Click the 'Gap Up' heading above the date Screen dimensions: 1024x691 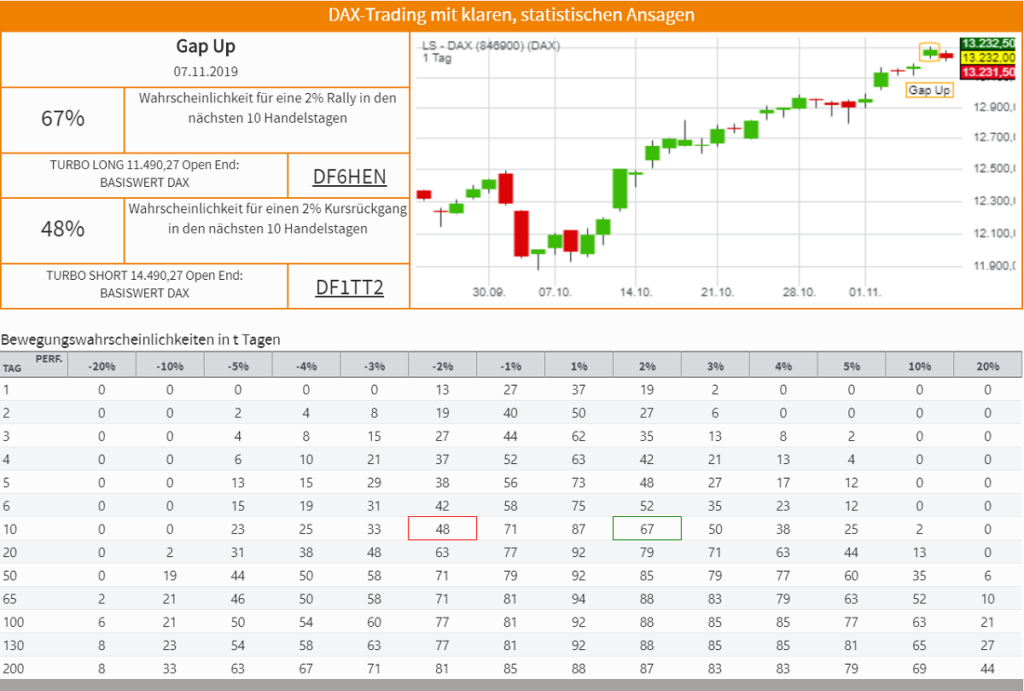pos(206,46)
